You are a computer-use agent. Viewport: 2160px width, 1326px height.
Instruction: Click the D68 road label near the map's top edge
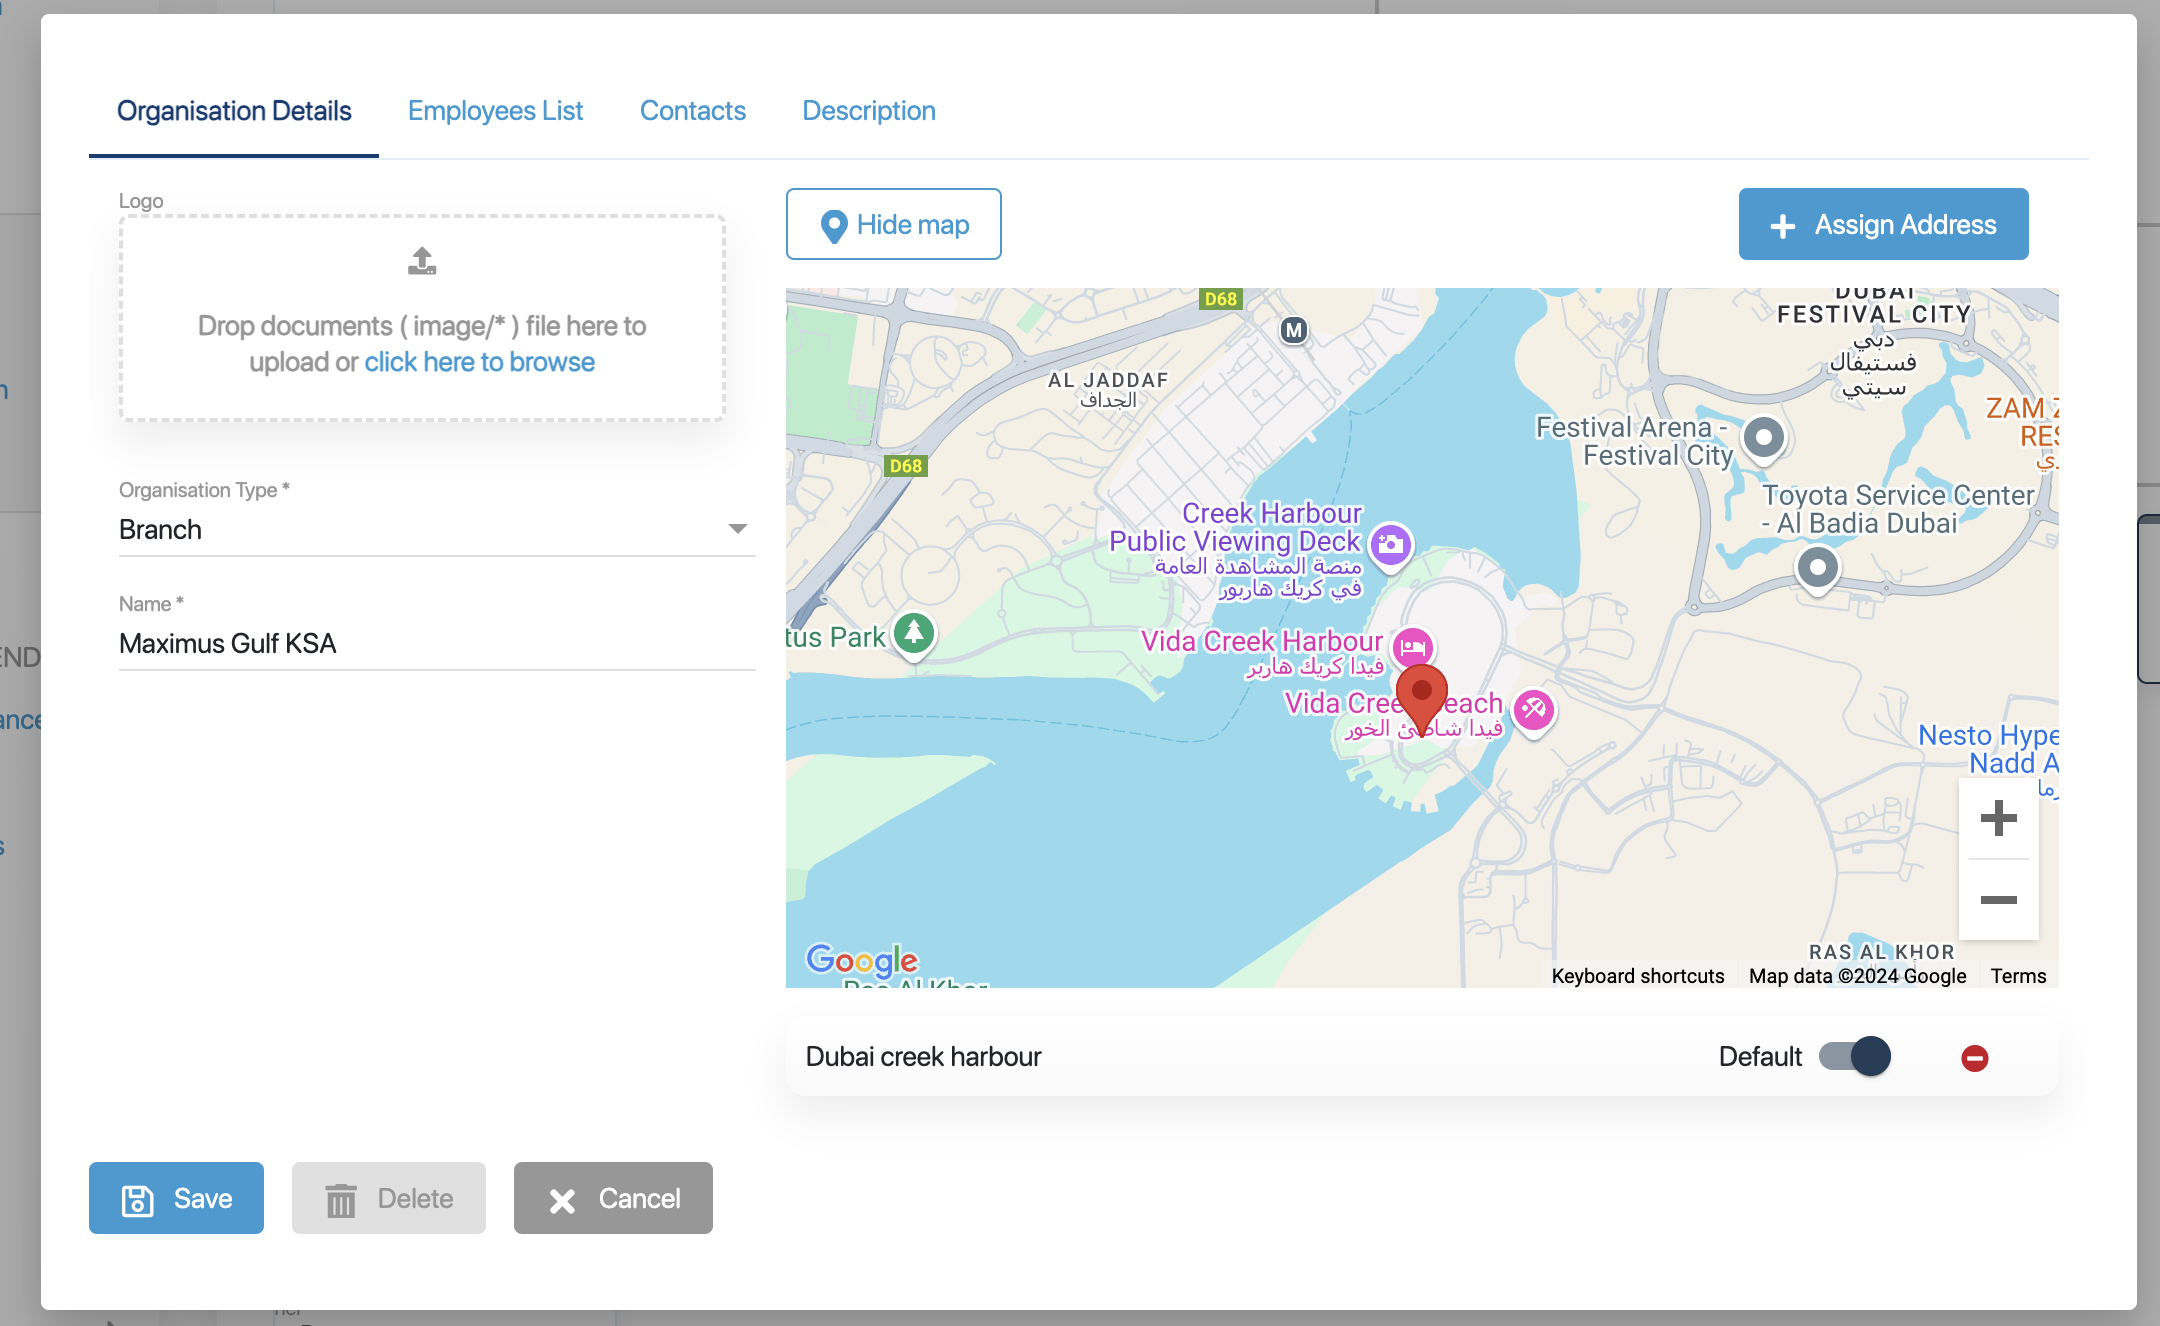[1220, 299]
